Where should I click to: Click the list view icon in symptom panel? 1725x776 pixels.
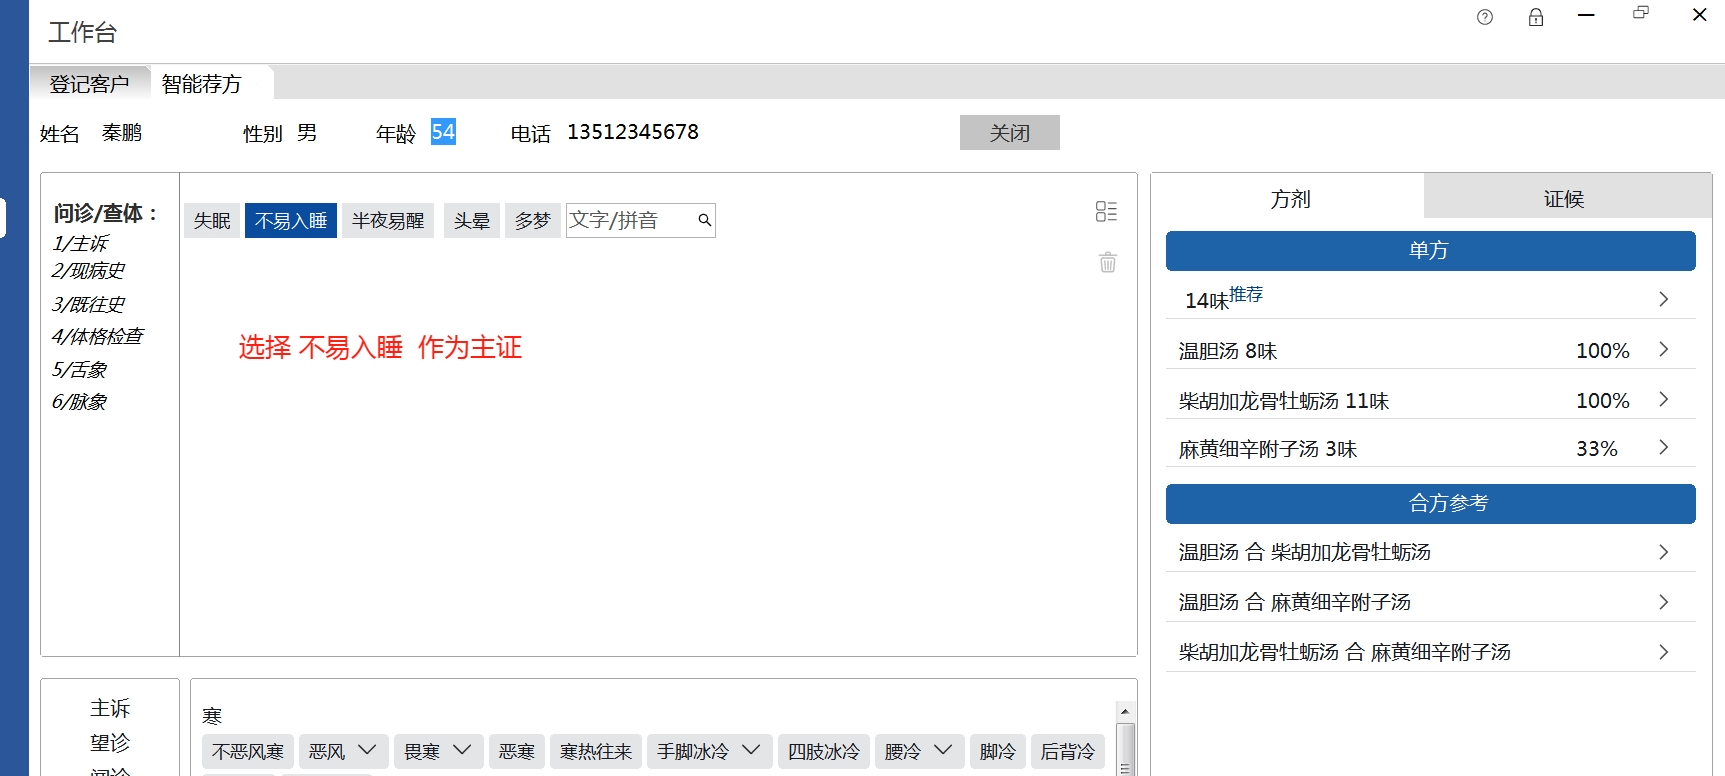1106,211
